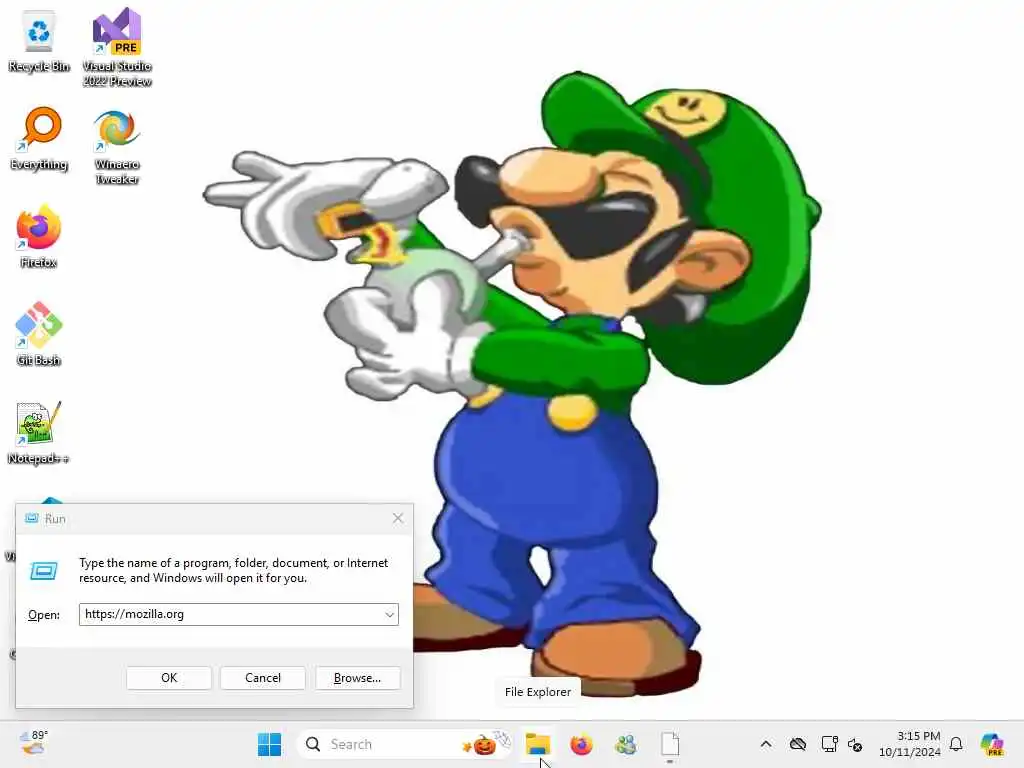Open Visual Studio 2022 Preview shortcut

point(117,47)
